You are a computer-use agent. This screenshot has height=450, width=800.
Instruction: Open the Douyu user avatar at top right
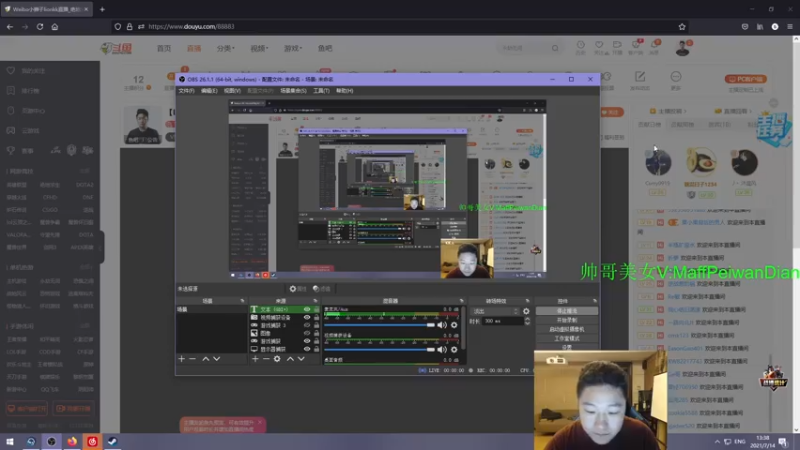click(x=682, y=48)
